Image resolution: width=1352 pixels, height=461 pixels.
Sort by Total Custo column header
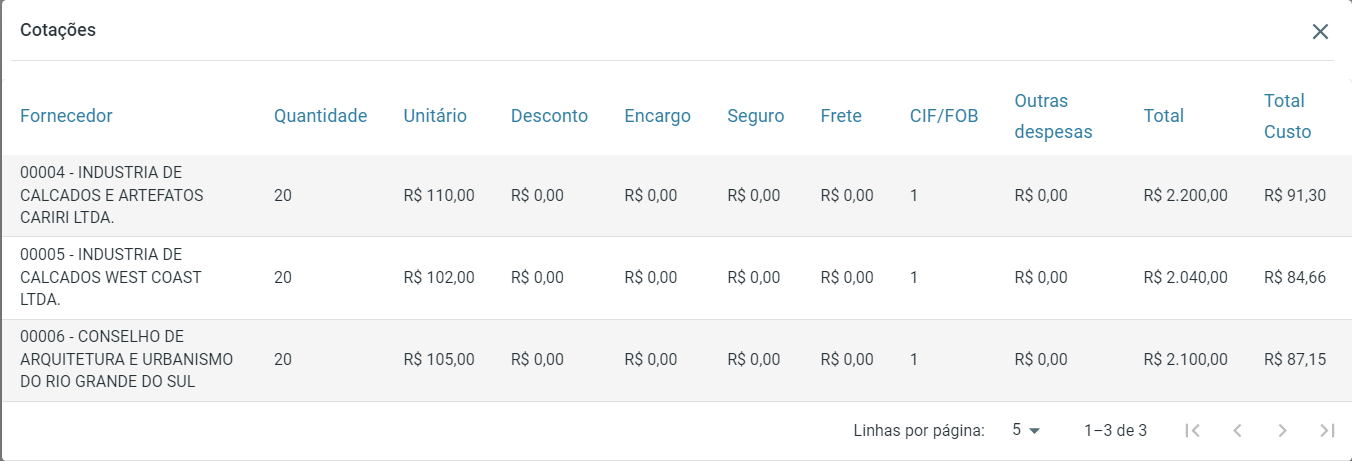pyautogui.click(x=1287, y=116)
